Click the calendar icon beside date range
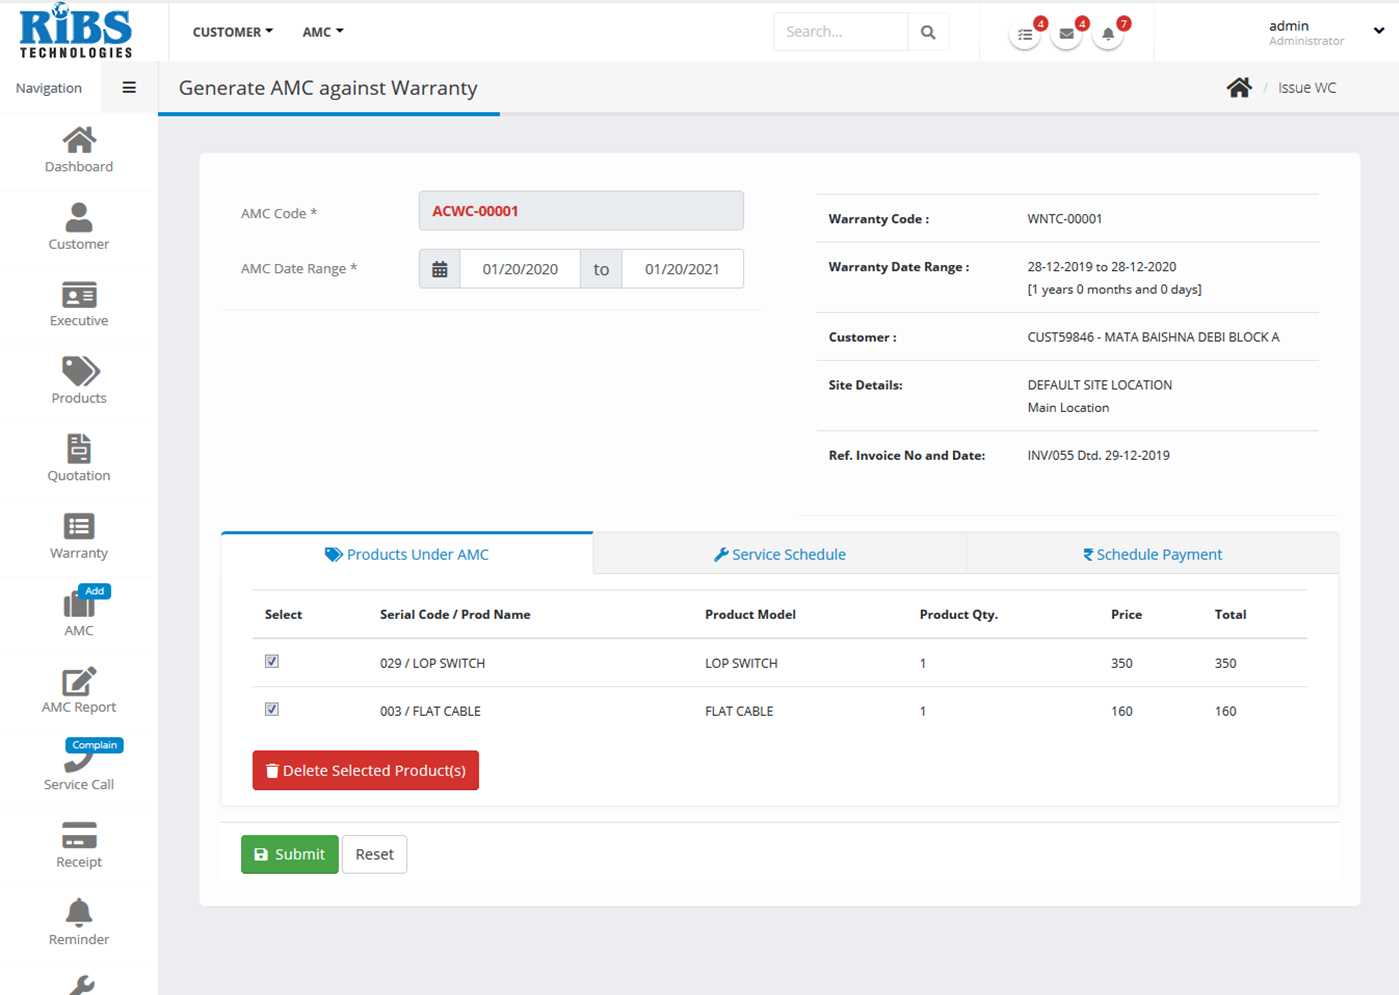1399x995 pixels. [x=439, y=269]
